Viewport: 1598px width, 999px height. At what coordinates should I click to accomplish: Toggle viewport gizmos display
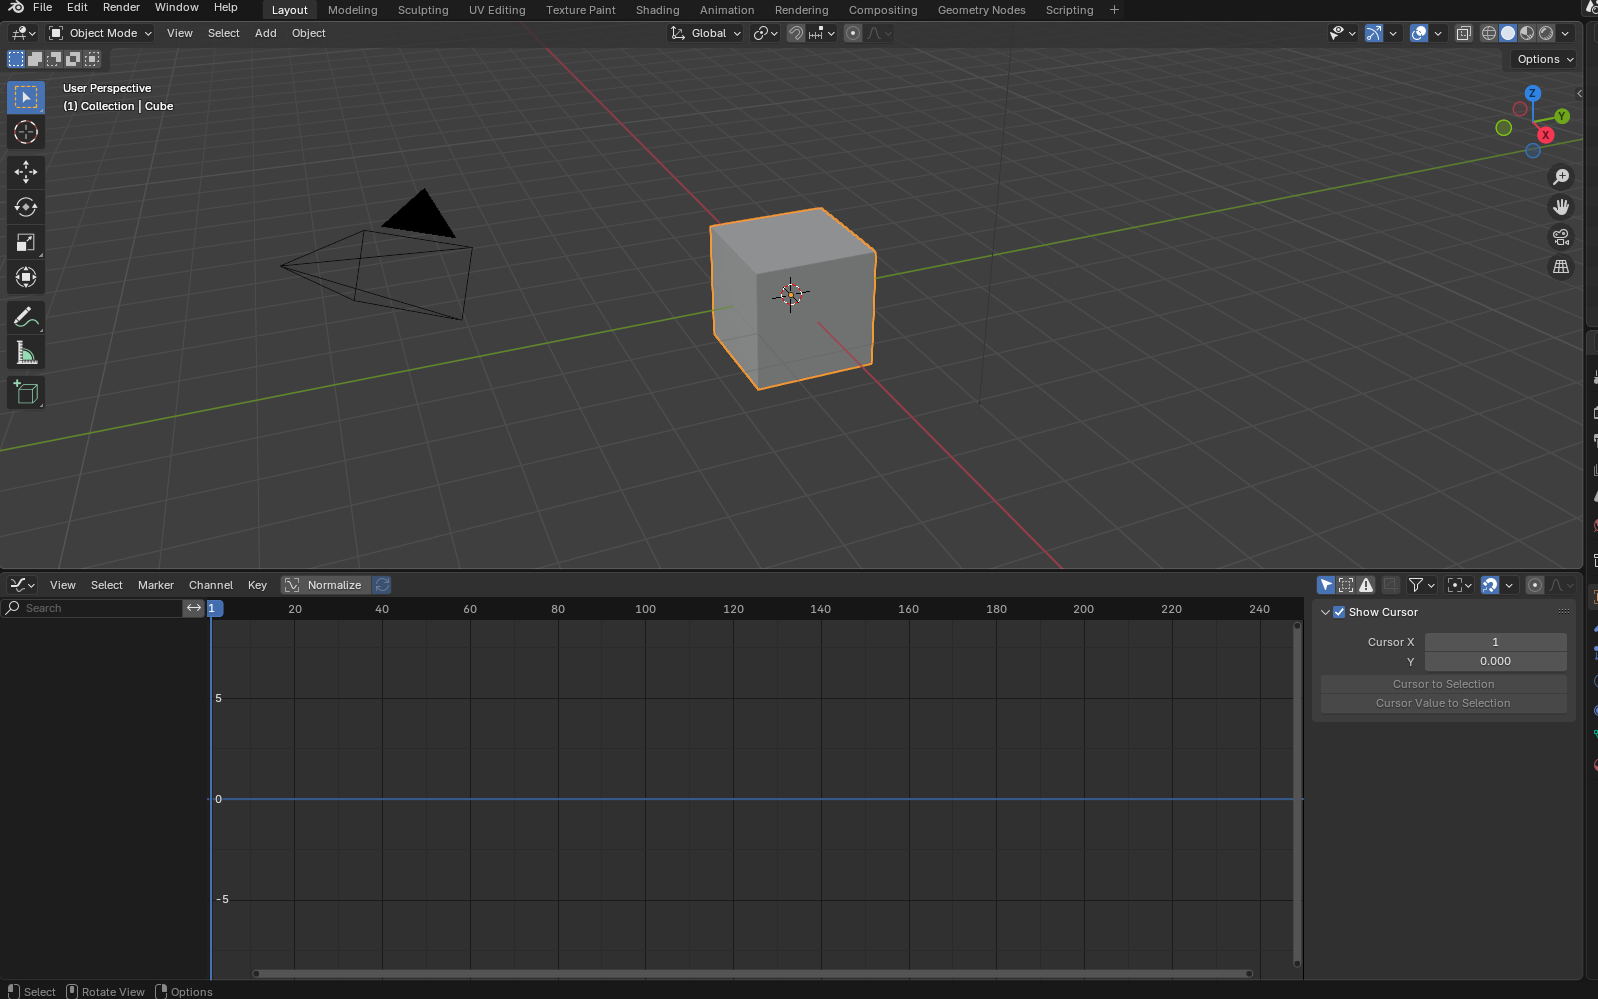(x=1374, y=33)
